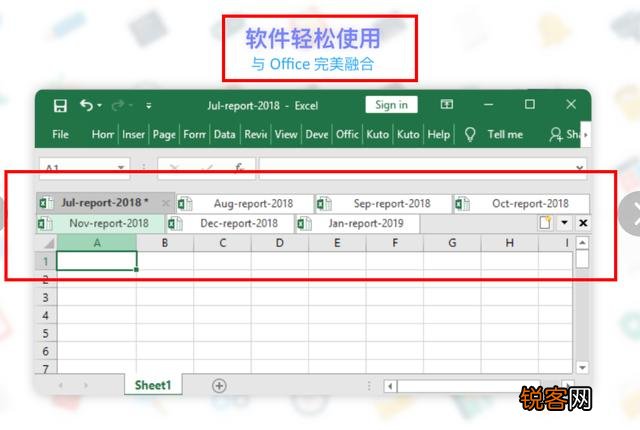Click the Save icon in title bar

click(60, 106)
